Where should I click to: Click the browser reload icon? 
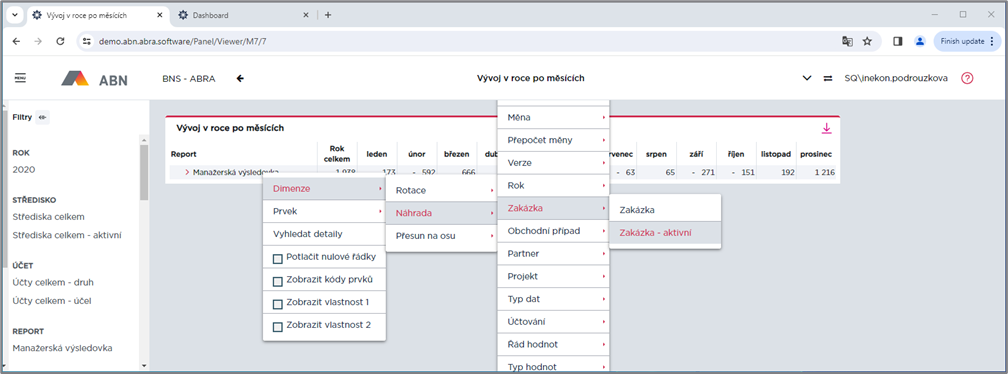point(60,41)
